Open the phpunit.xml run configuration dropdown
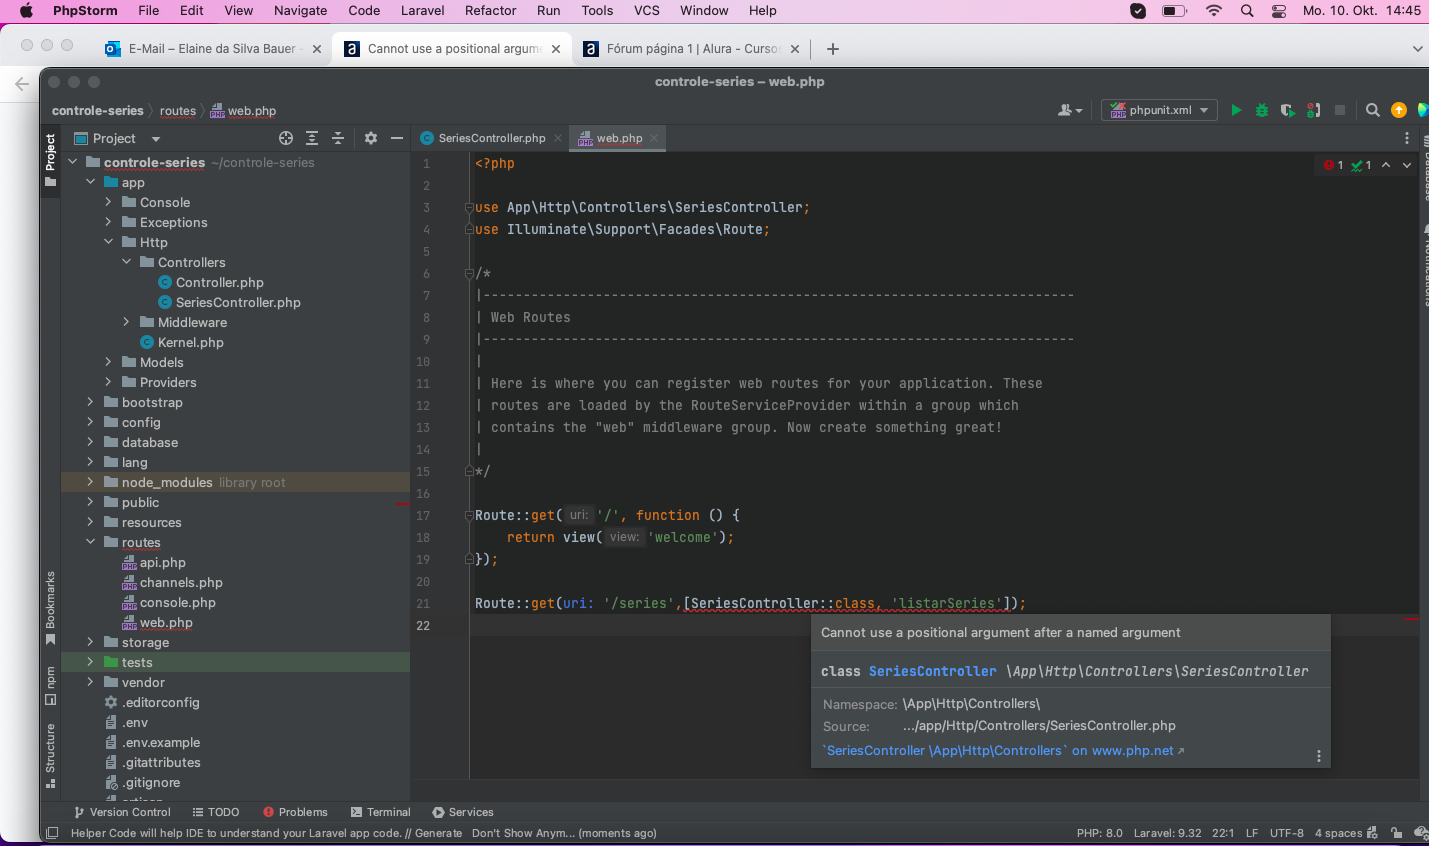Viewport: 1429px width, 846px height. [1160, 110]
